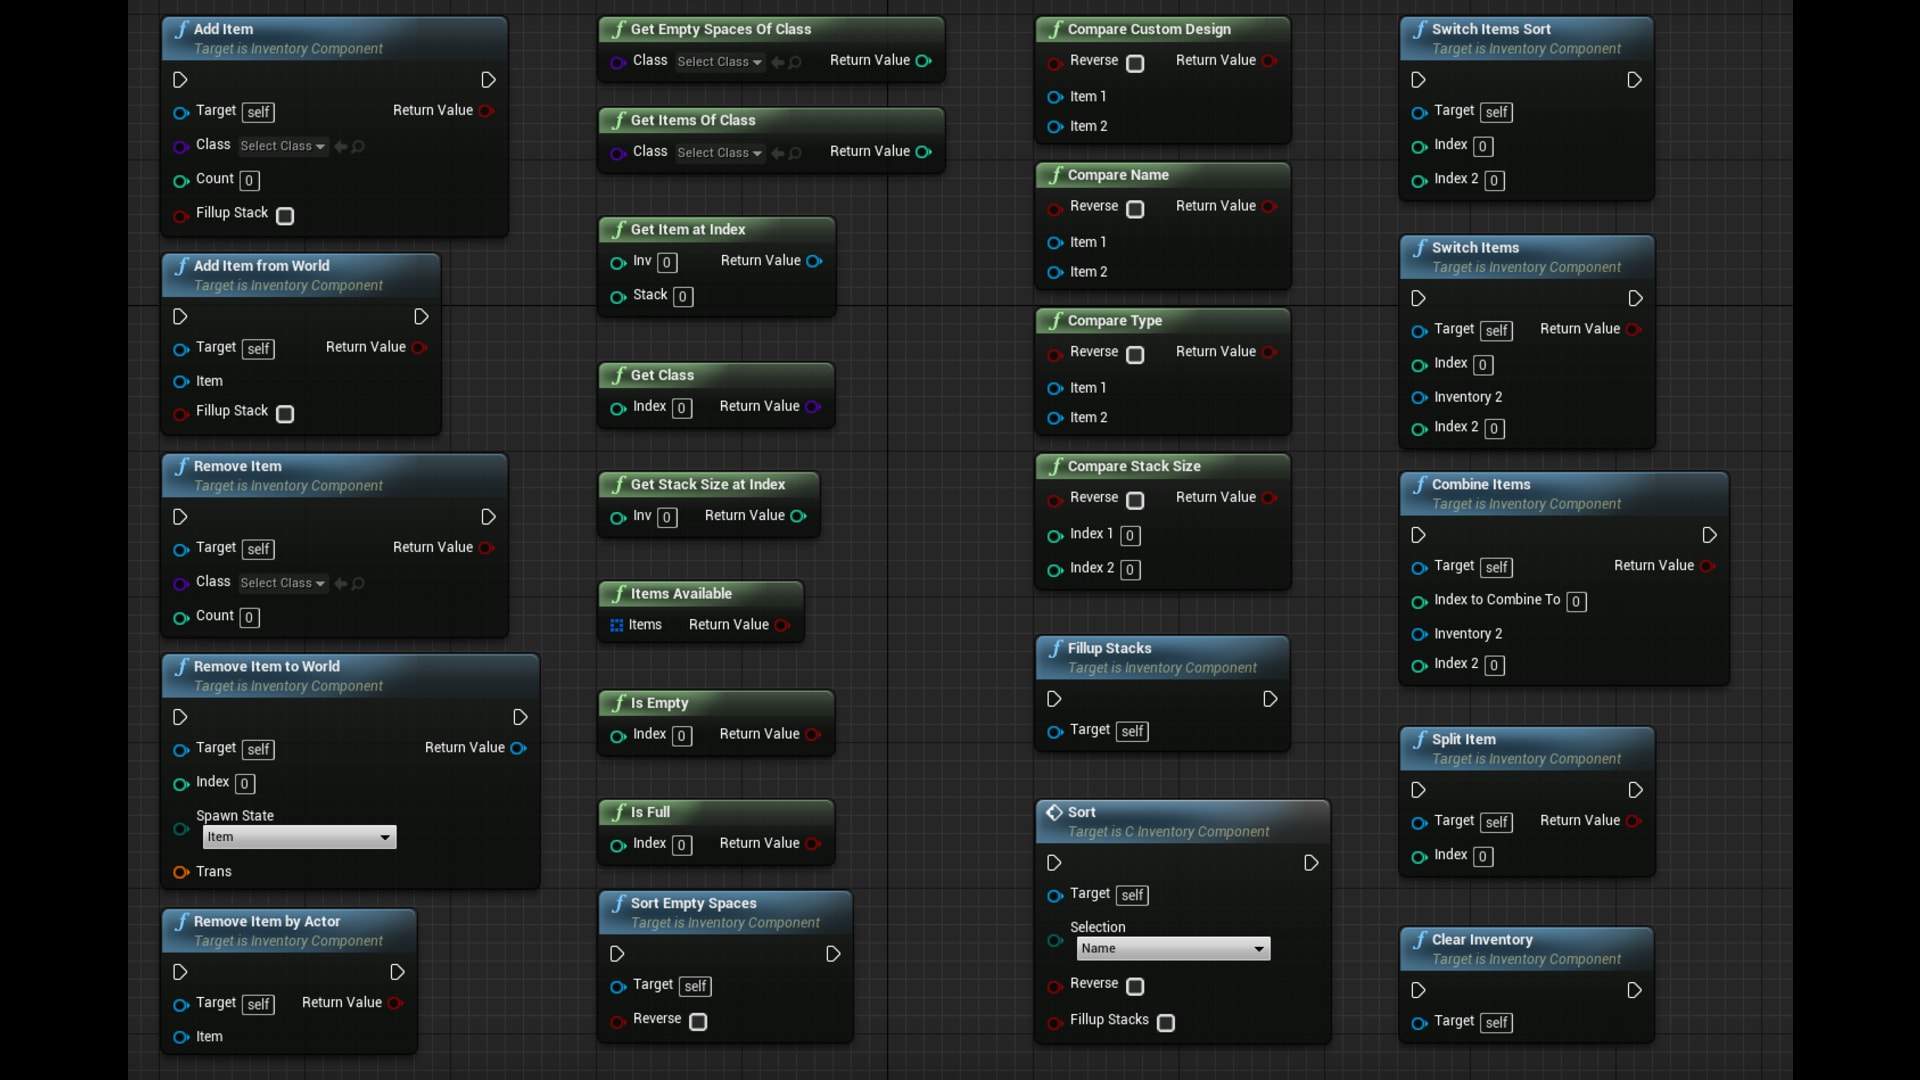1920x1080 pixels.
Task: Toggle Fillup Stack checkbox on Add Item
Action: 285,216
